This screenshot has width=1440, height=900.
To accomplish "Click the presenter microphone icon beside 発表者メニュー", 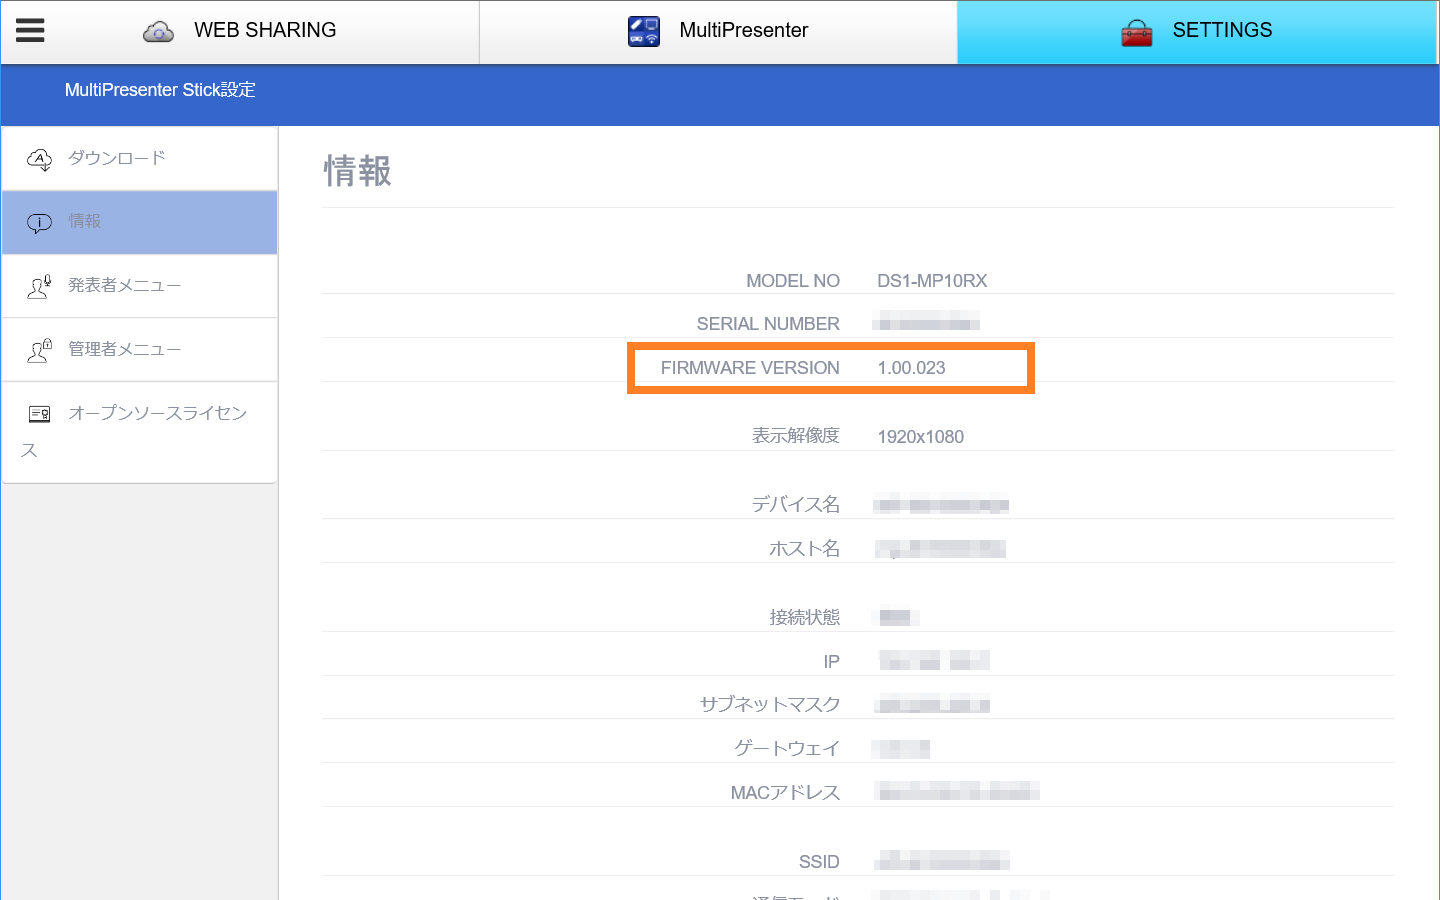I will (38, 286).
